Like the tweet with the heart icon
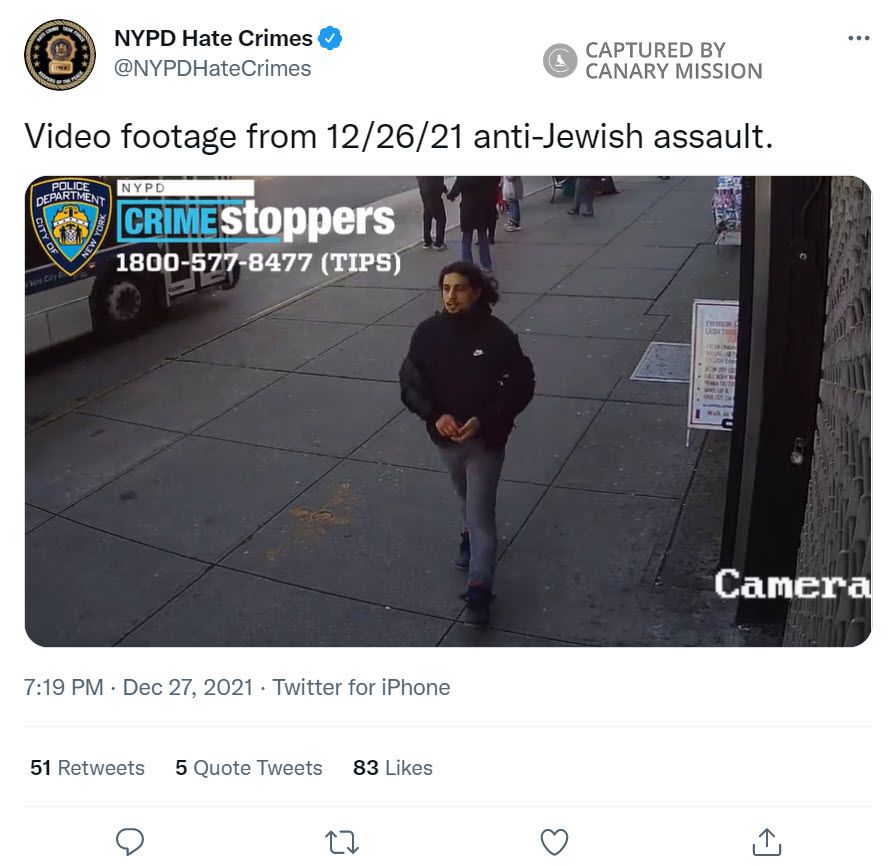The width and height of the screenshot is (890, 866). coord(554,842)
